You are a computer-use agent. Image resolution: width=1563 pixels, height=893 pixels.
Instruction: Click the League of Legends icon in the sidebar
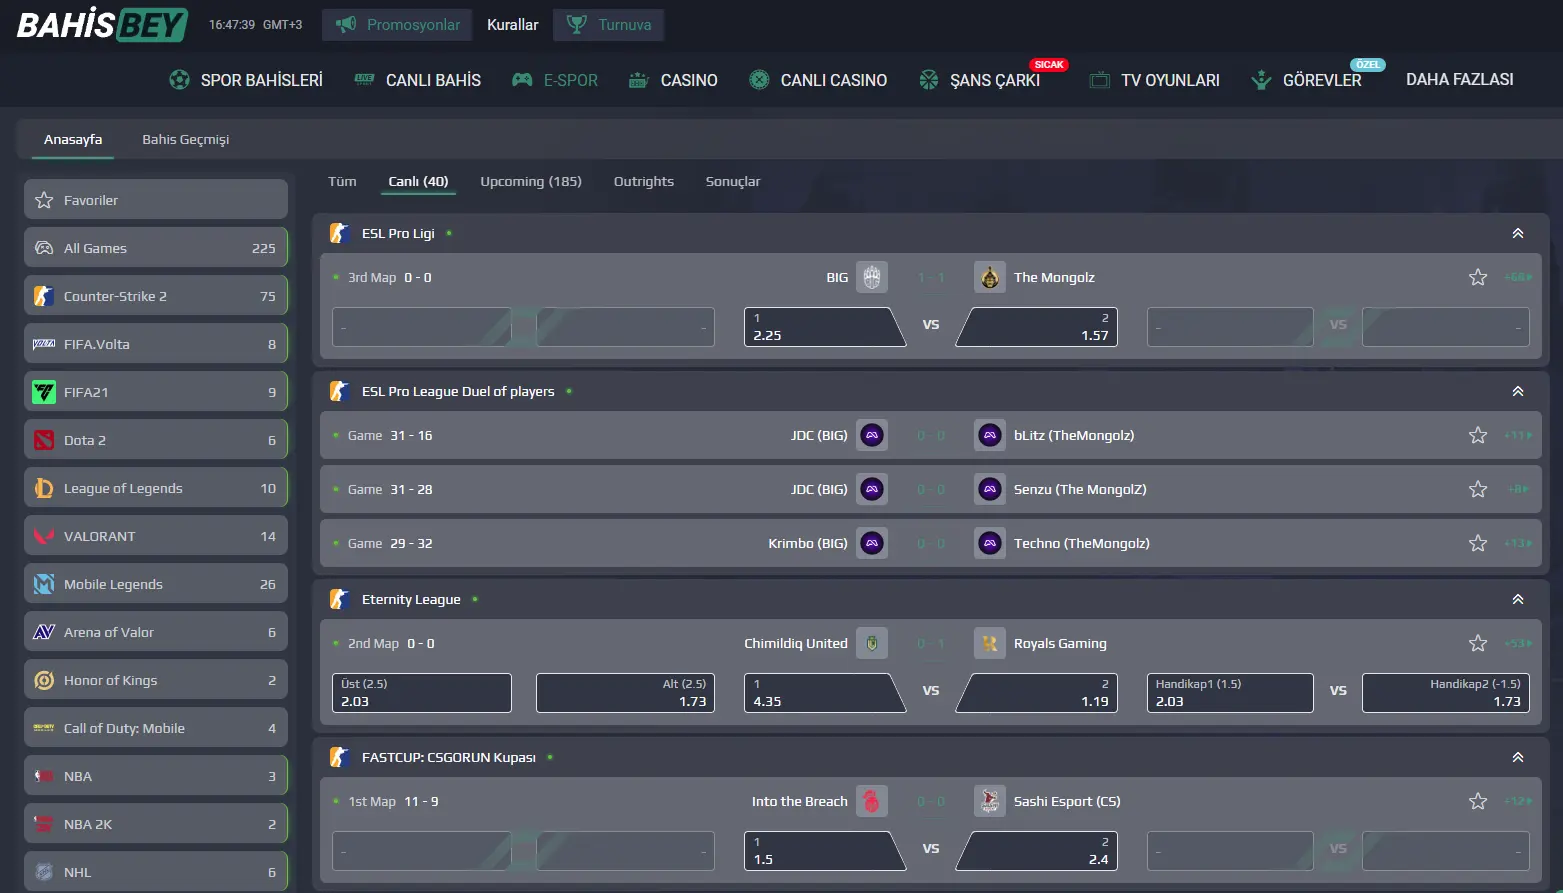[43, 488]
